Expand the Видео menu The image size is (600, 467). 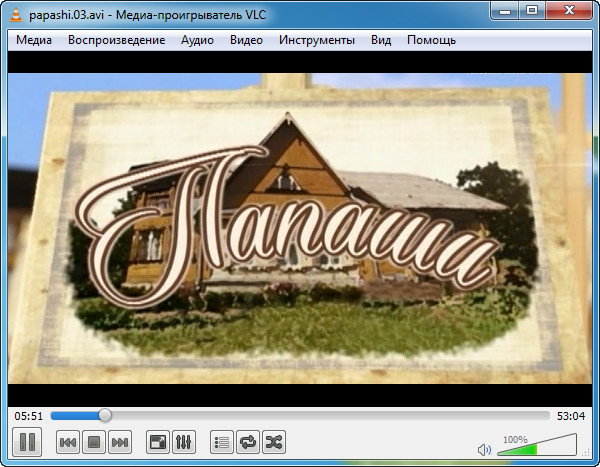(x=246, y=40)
